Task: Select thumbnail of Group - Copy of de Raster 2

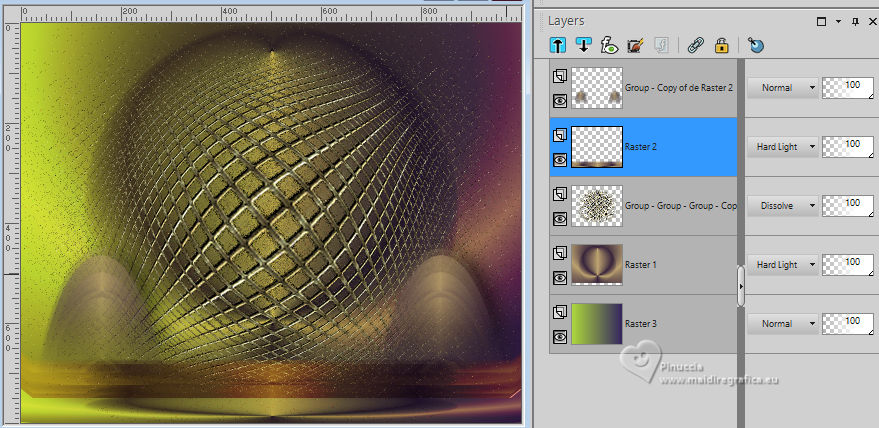Action: [x=596, y=88]
